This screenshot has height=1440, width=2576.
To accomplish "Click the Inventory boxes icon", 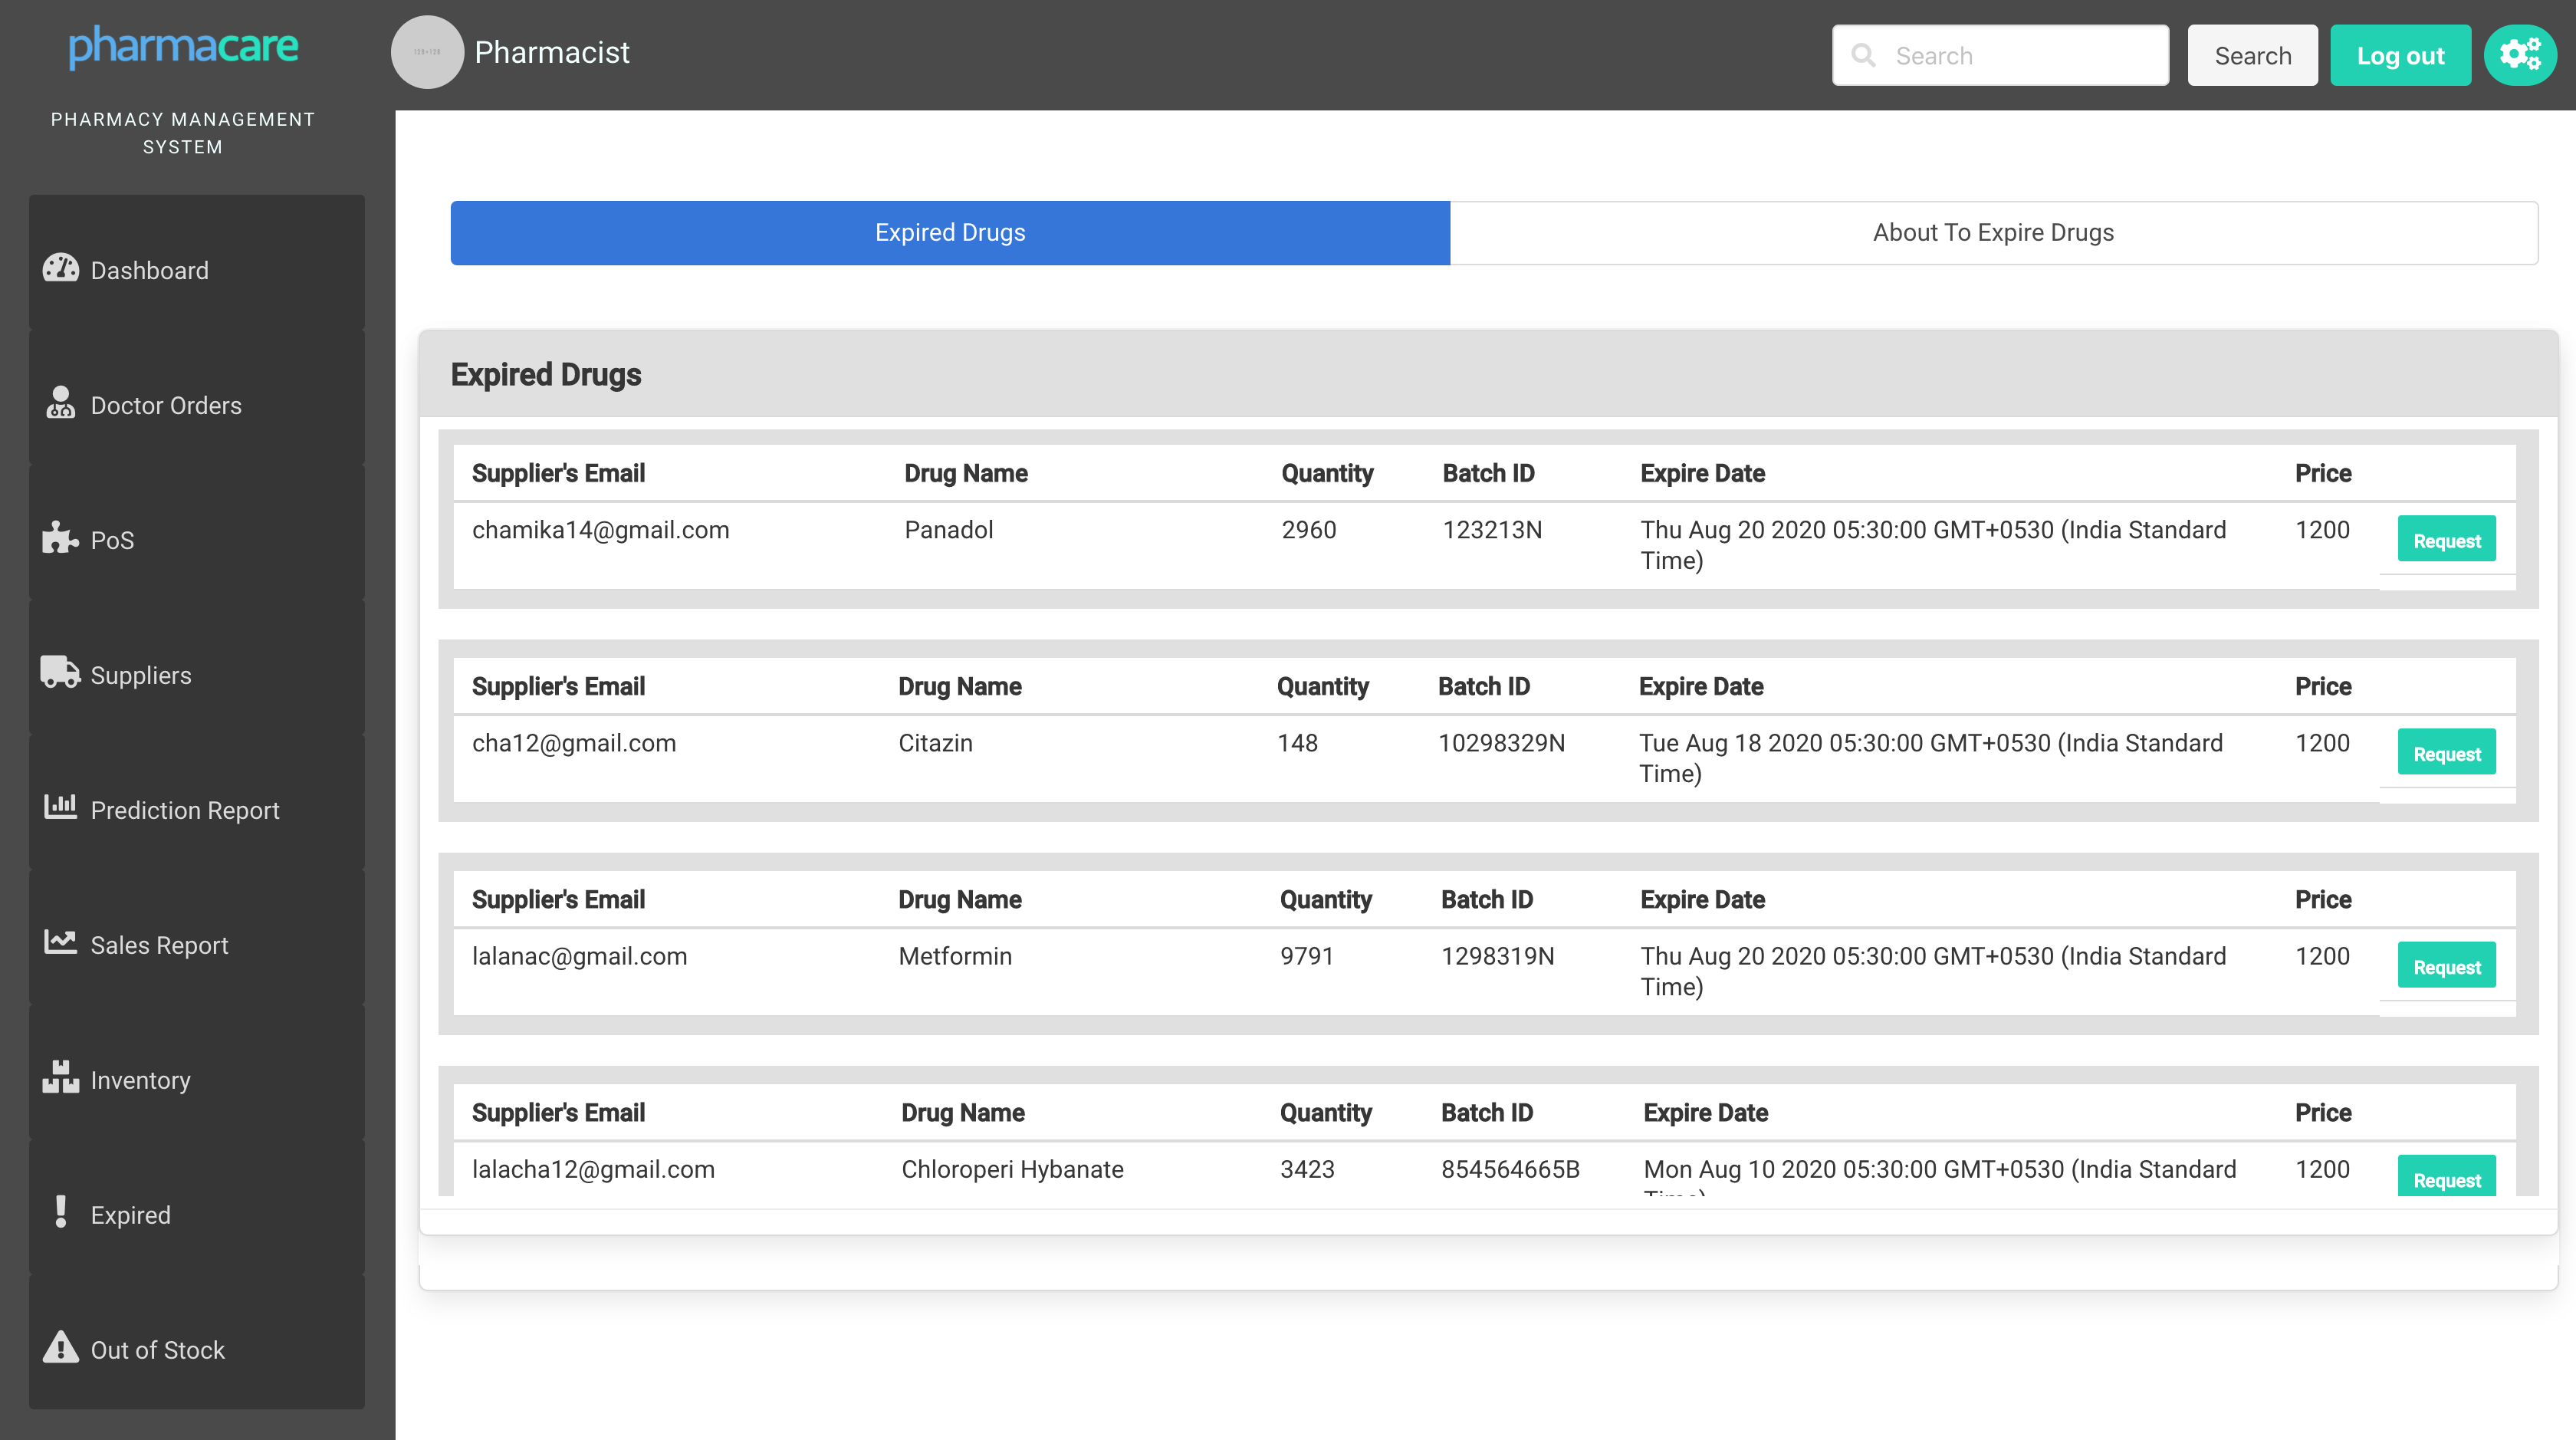I will (x=60, y=1078).
